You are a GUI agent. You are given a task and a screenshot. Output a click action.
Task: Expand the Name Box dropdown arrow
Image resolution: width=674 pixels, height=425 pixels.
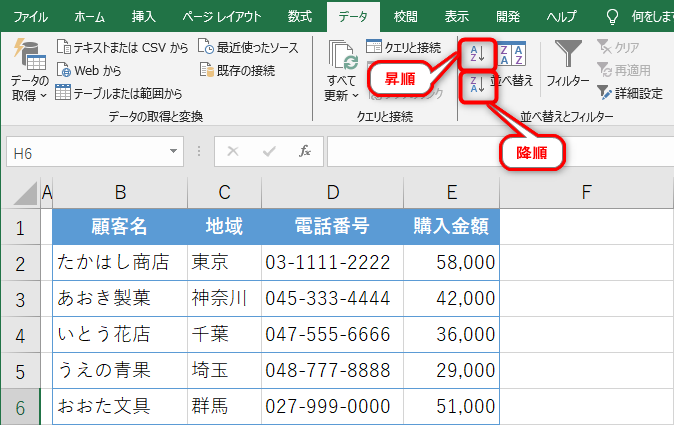click(x=172, y=151)
